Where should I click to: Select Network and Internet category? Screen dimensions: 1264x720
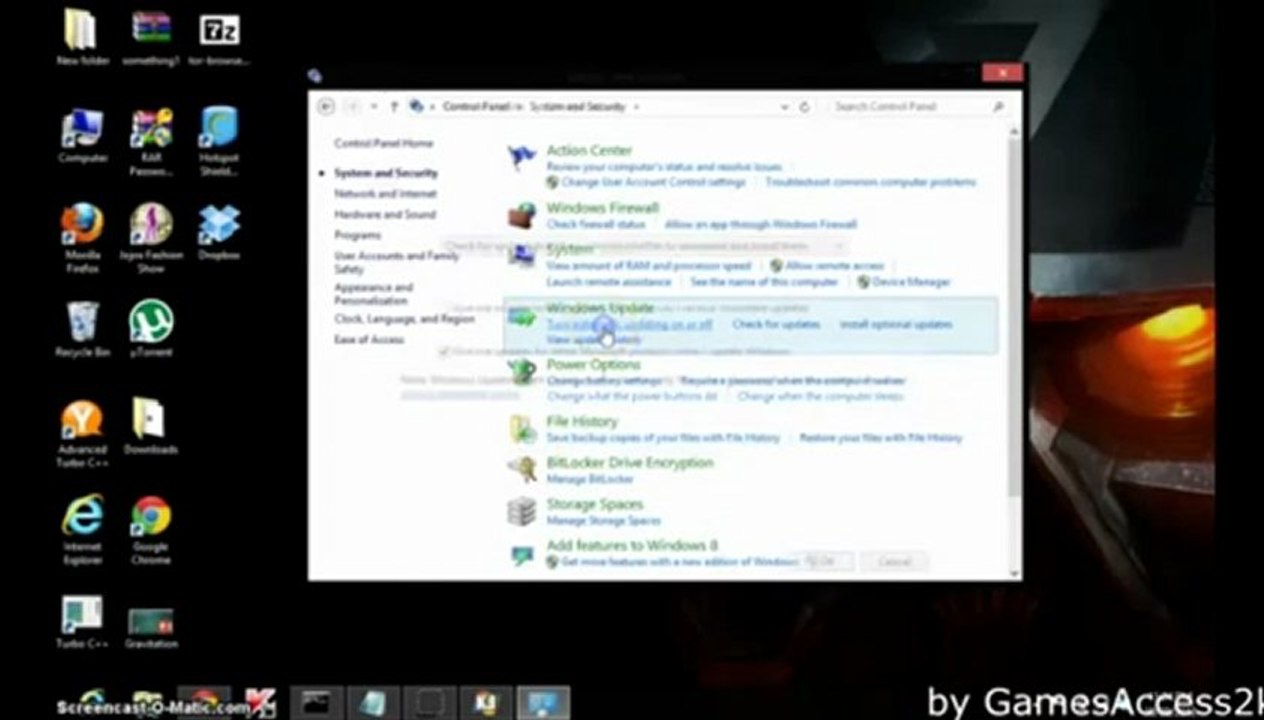point(385,193)
